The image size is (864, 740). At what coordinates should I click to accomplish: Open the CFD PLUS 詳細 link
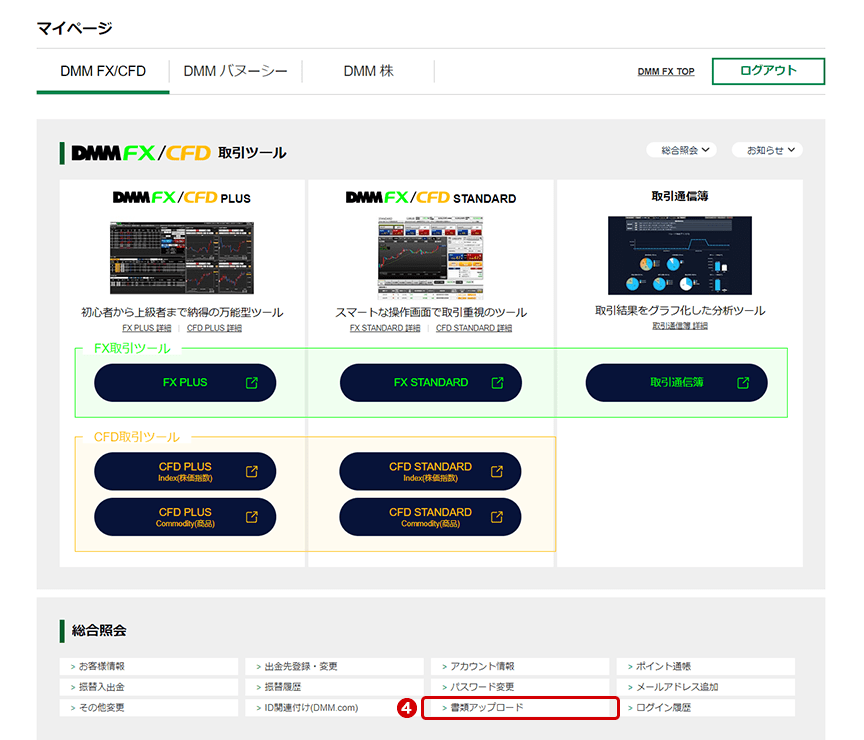point(214,328)
